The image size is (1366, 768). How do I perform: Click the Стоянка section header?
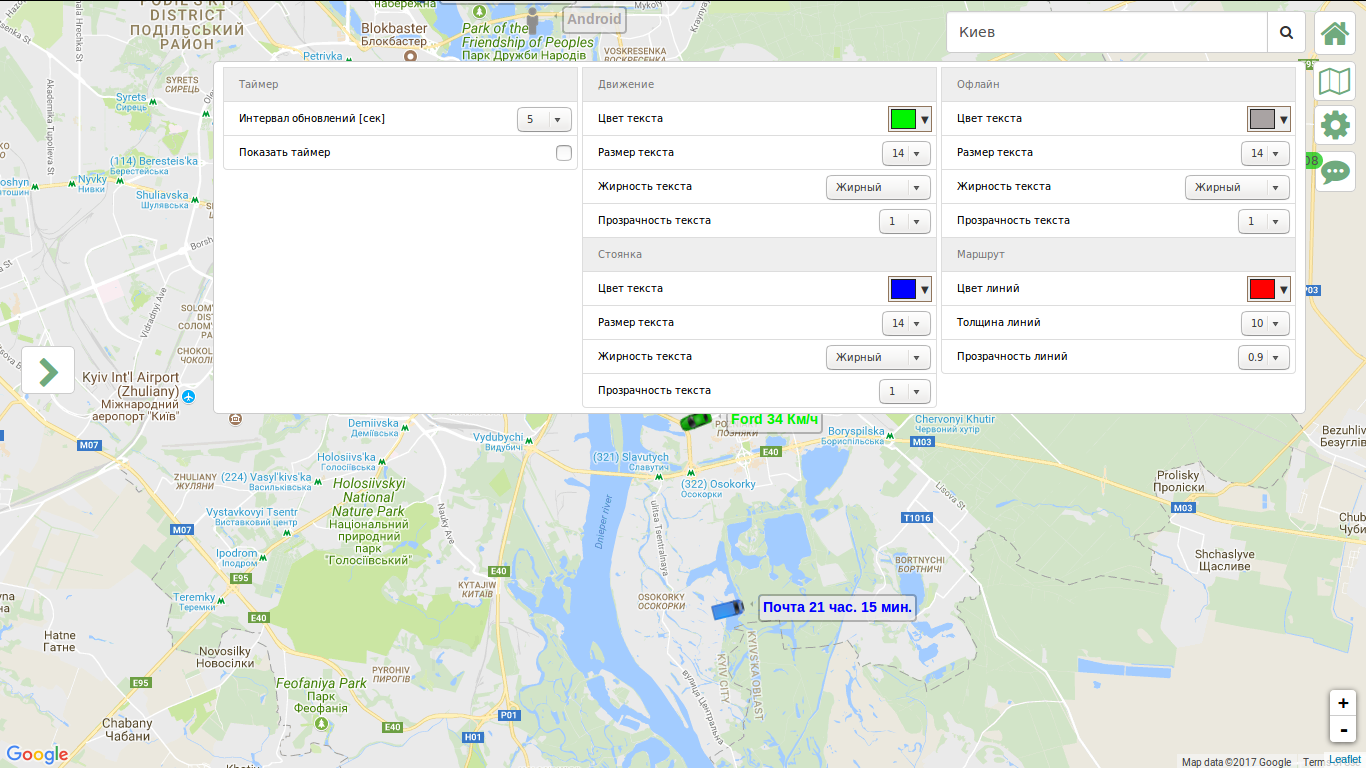pos(759,255)
